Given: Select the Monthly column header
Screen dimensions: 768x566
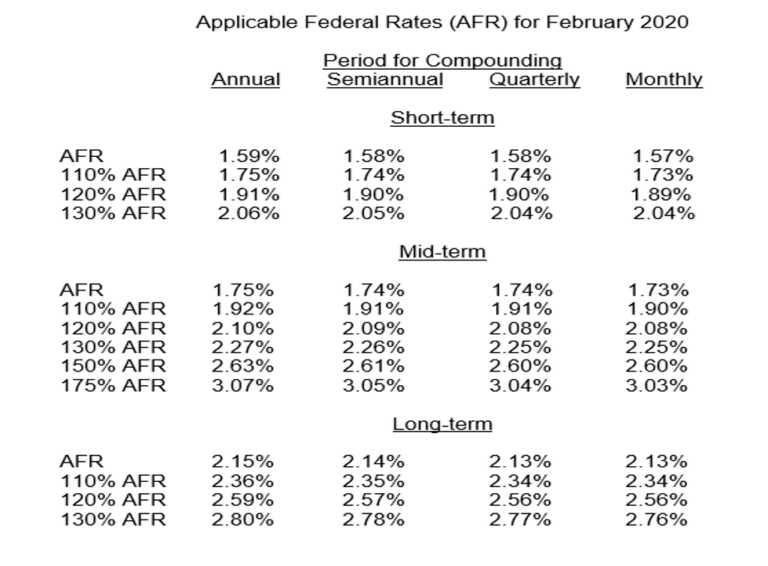Looking at the screenshot, I should 663,80.
